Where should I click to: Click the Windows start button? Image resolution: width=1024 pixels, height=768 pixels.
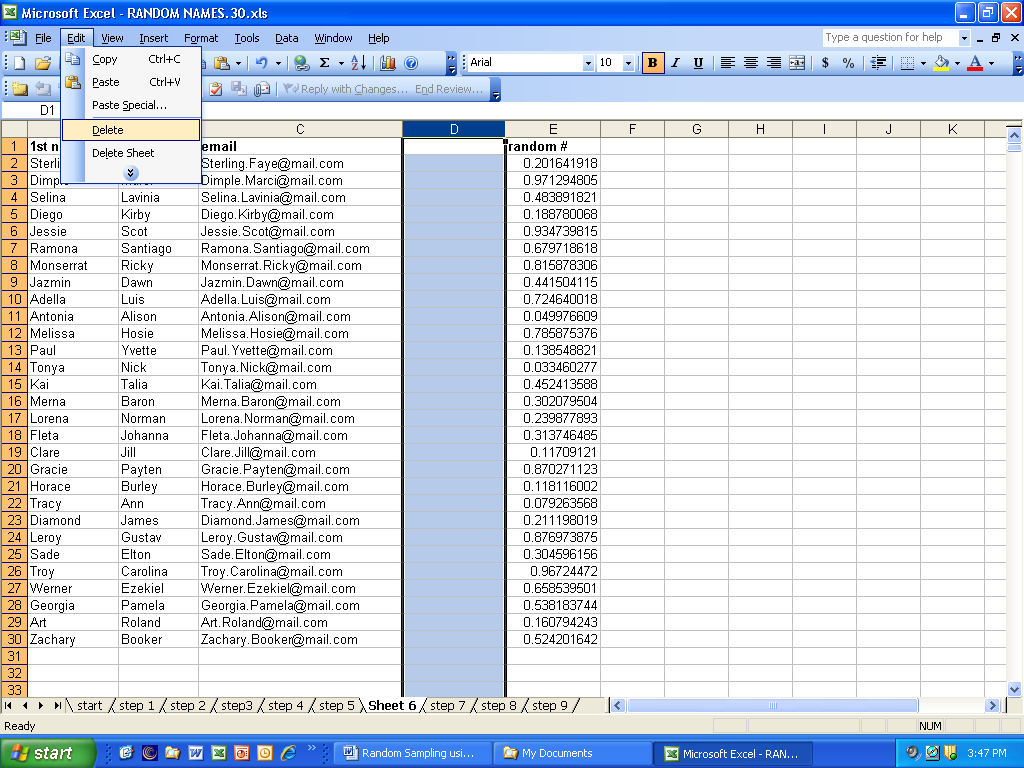click(x=47, y=753)
